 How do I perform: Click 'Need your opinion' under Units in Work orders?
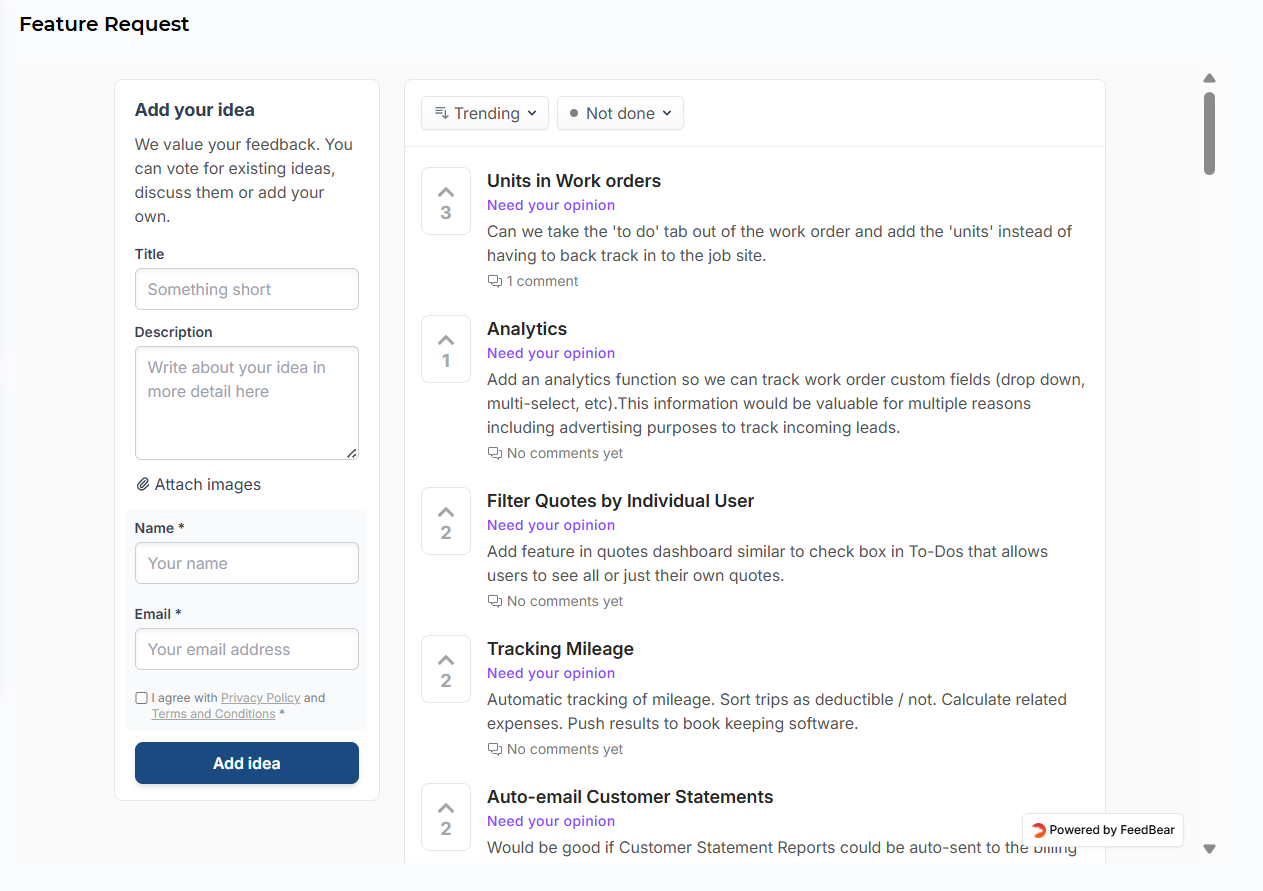(551, 205)
